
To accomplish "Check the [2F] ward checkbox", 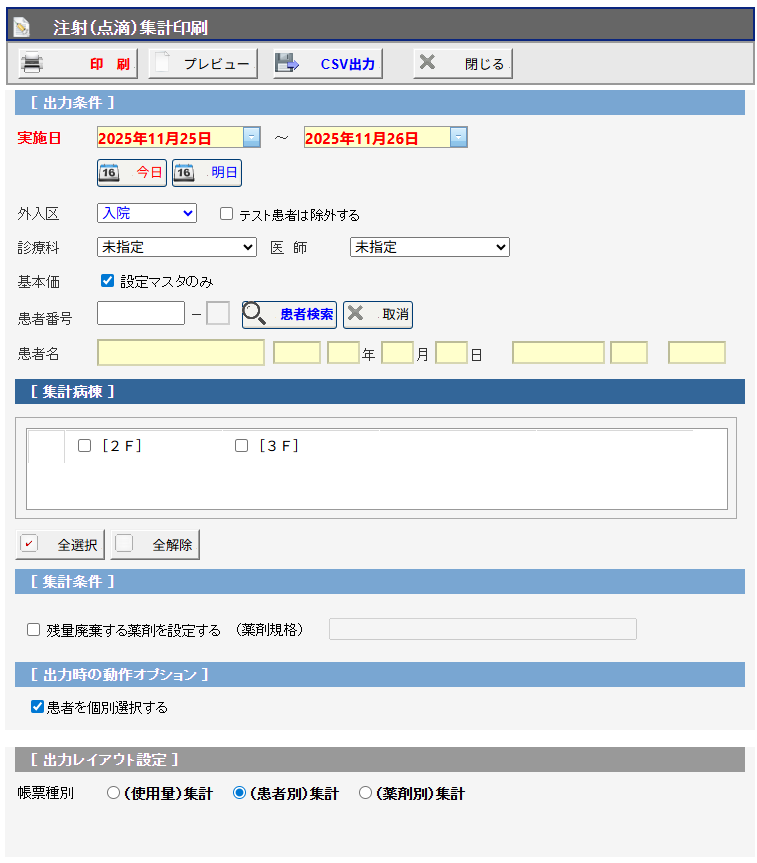I will [84, 446].
